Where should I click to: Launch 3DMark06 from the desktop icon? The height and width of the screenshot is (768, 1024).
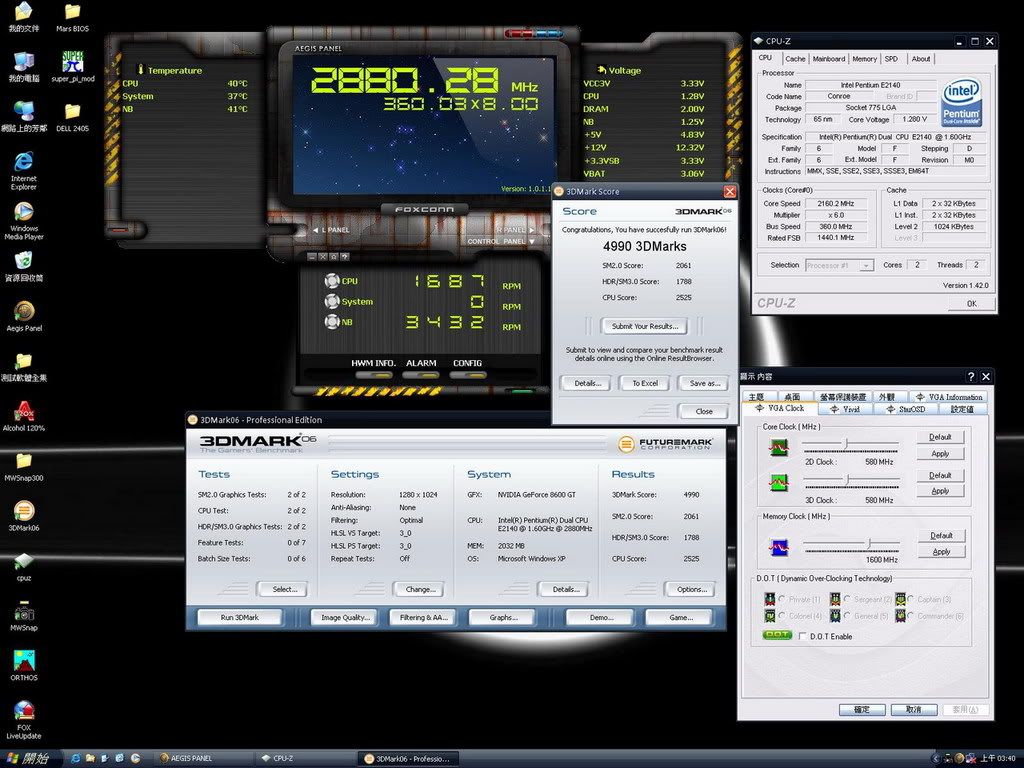24,516
